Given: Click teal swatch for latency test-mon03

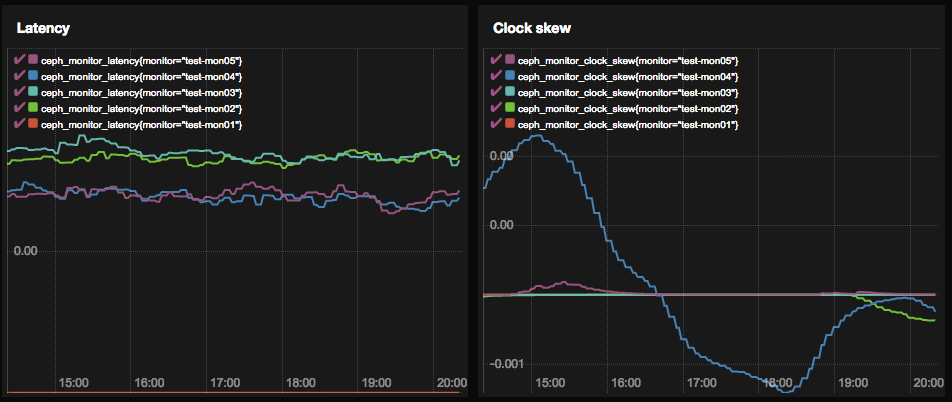Looking at the screenshot, I should tap(33, 92).
